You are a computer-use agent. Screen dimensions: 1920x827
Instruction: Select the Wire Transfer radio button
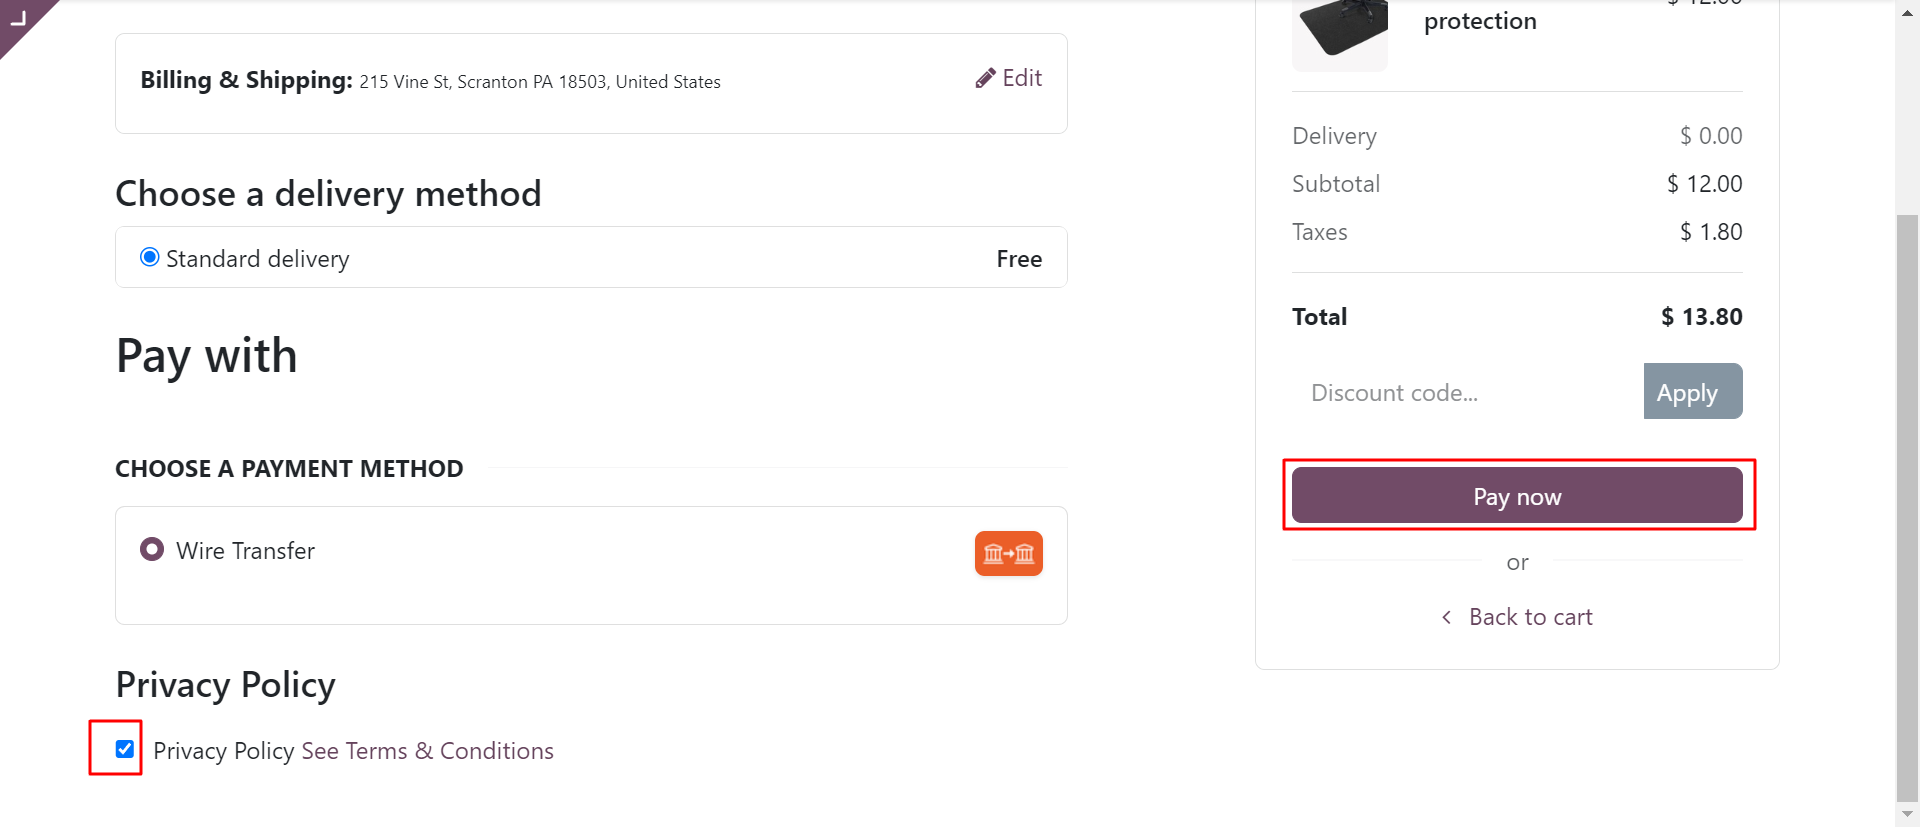tap(152, 550)
